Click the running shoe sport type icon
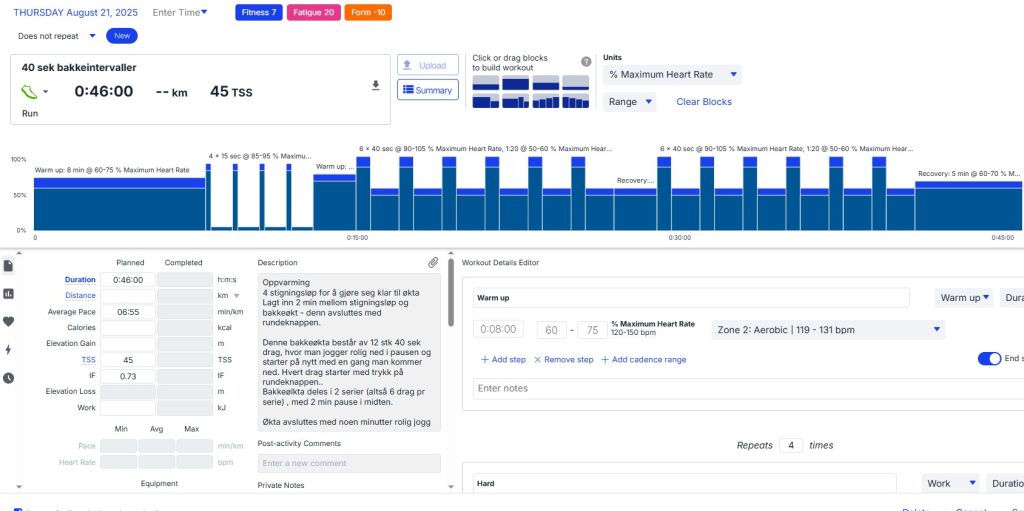Image resolution: width=1024 pixels, height=511 pixels. pyautogui.click(x=29, y=91)
